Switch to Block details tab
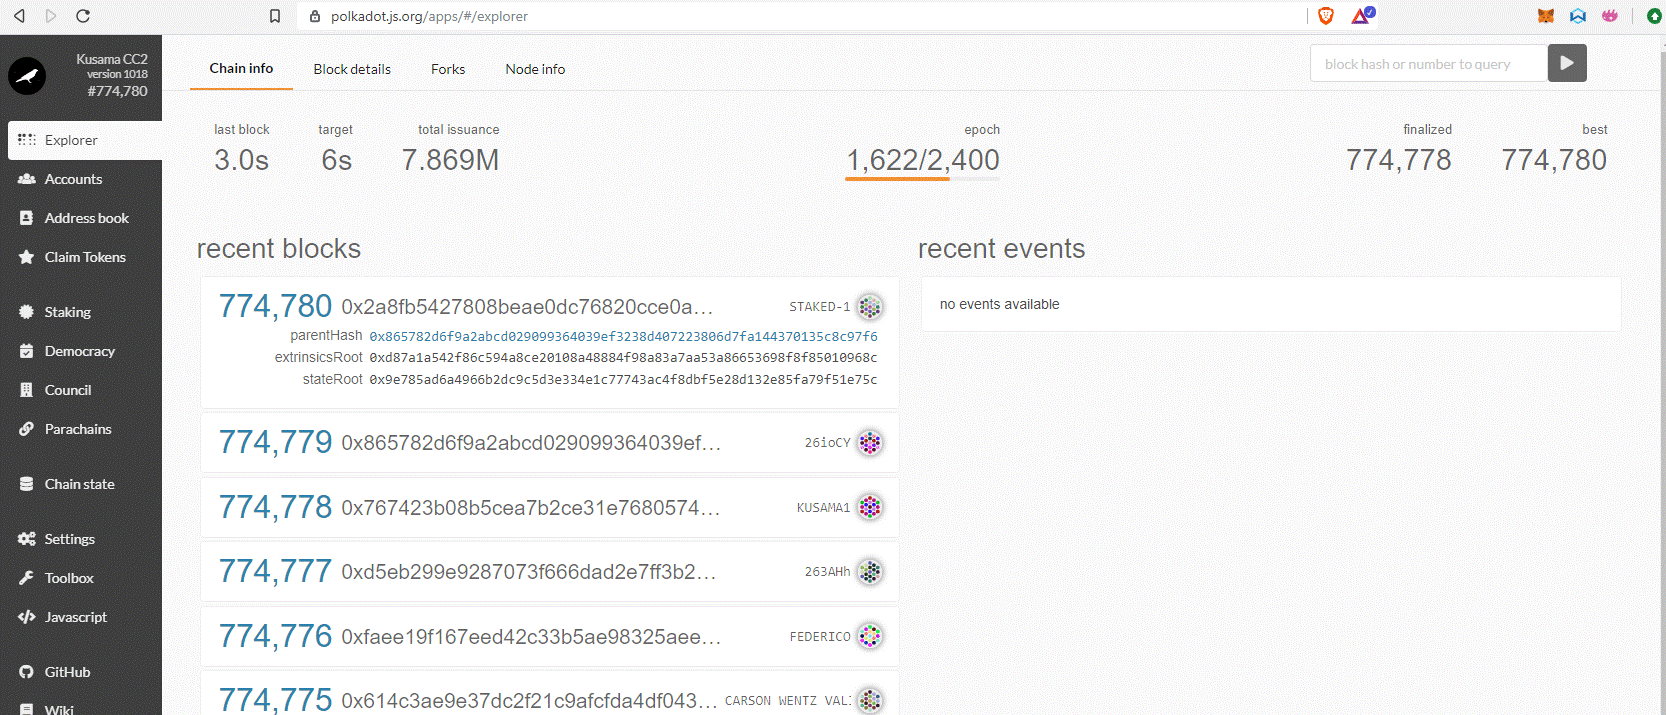 pos(352,69)
